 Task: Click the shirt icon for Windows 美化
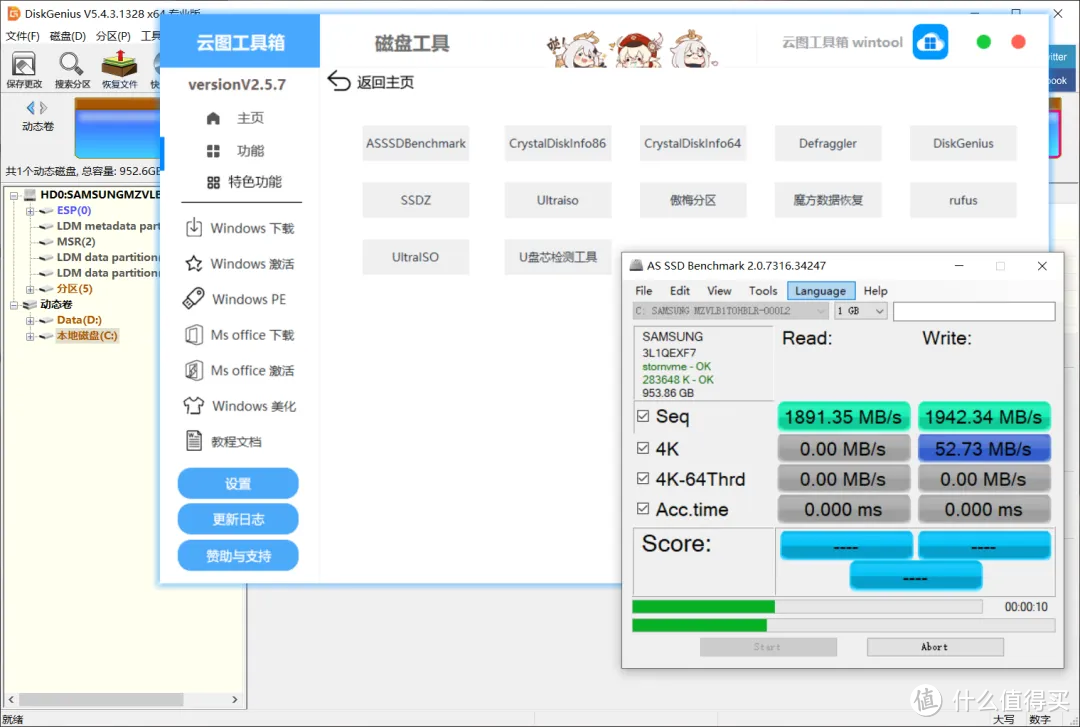click(194, 406)
